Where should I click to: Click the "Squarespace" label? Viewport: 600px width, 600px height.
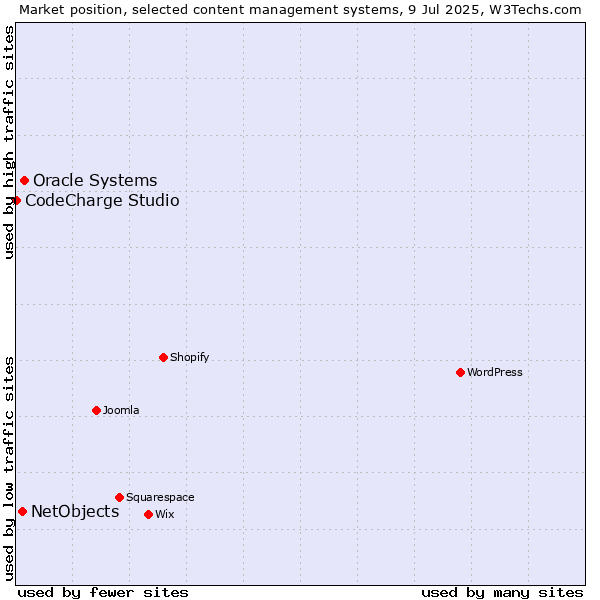[x=160, y=497]
